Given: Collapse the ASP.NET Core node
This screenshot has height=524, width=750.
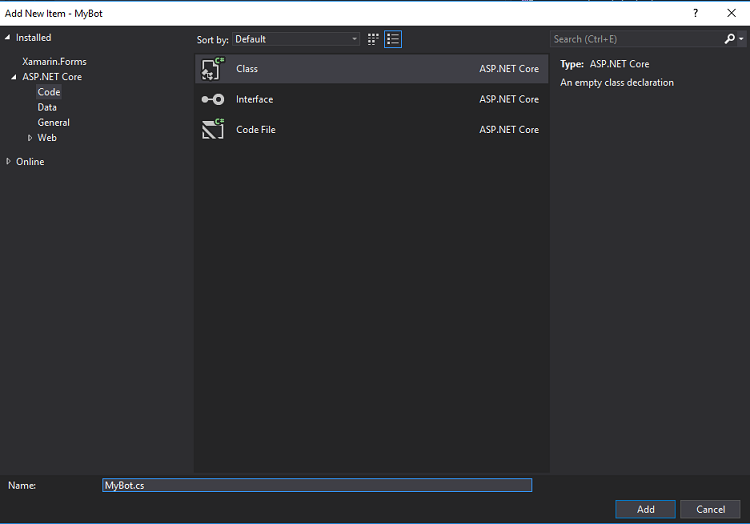Looking at the screenshot, I should click(14, 76).
